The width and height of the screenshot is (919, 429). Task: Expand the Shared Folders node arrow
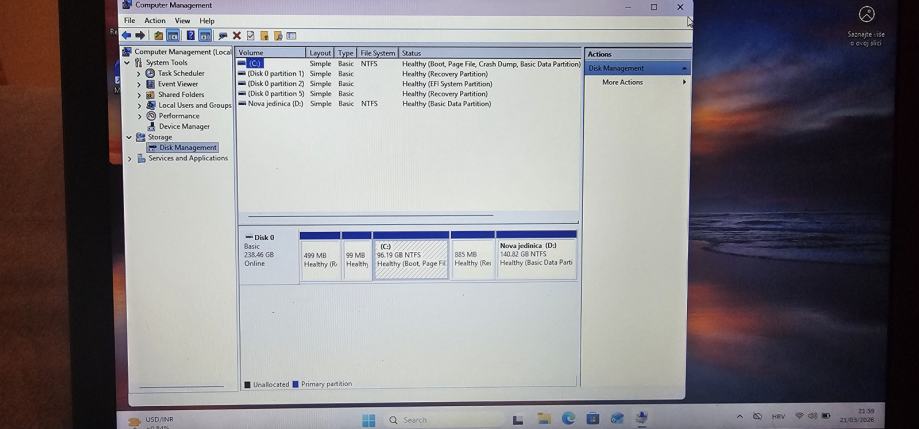pyautogui.click(x=139, y=95)
